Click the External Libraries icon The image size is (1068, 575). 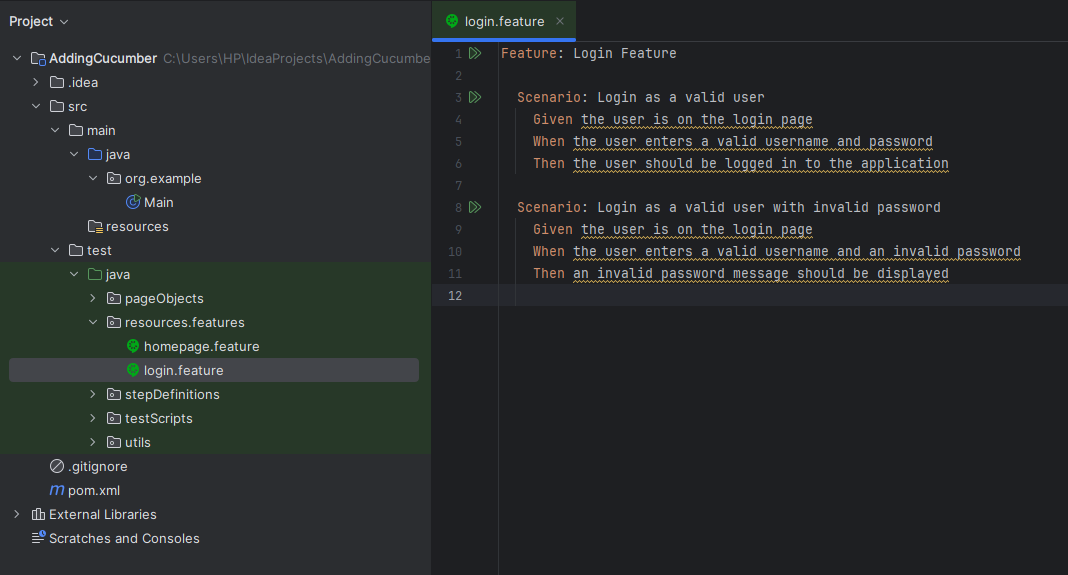pyautogui.click(x=38, y=514)
